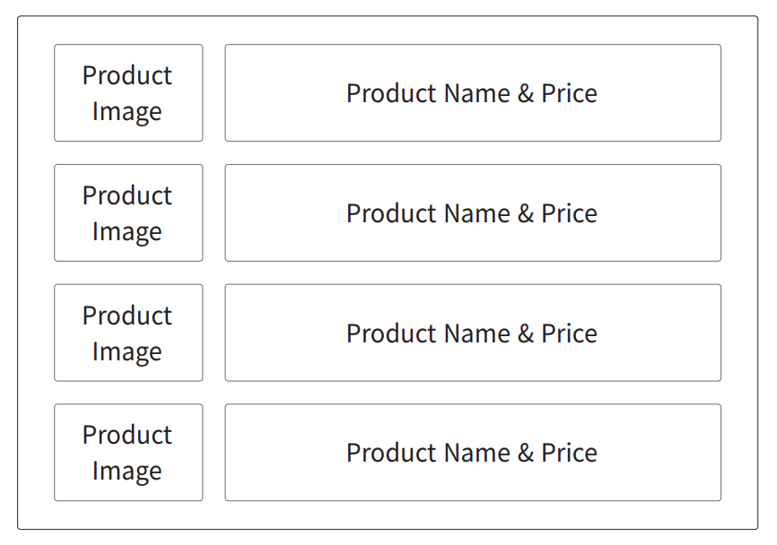This screenshot has height=545, width=777.
Task: Click the word "Image" in the top image box
Action: coord(127,112)
